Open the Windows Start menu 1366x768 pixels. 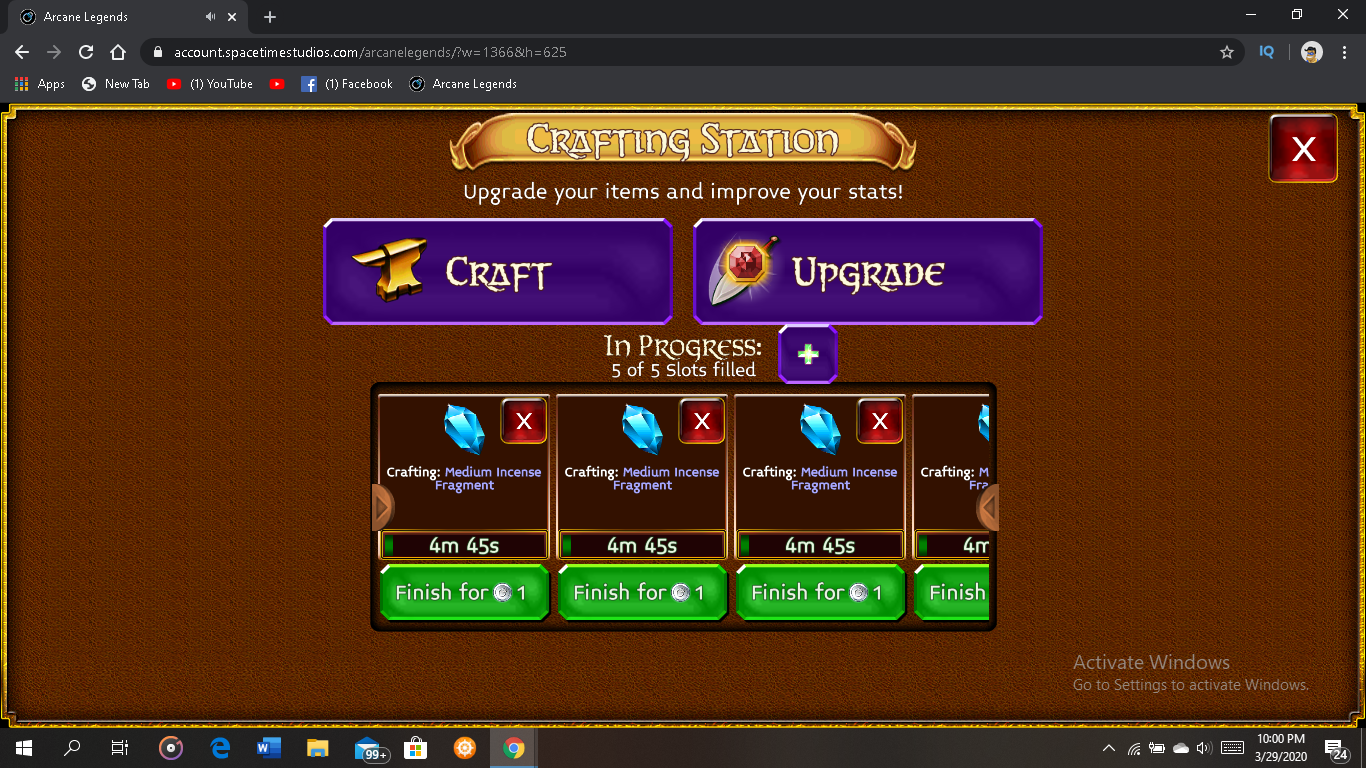(x=24, y=748)
